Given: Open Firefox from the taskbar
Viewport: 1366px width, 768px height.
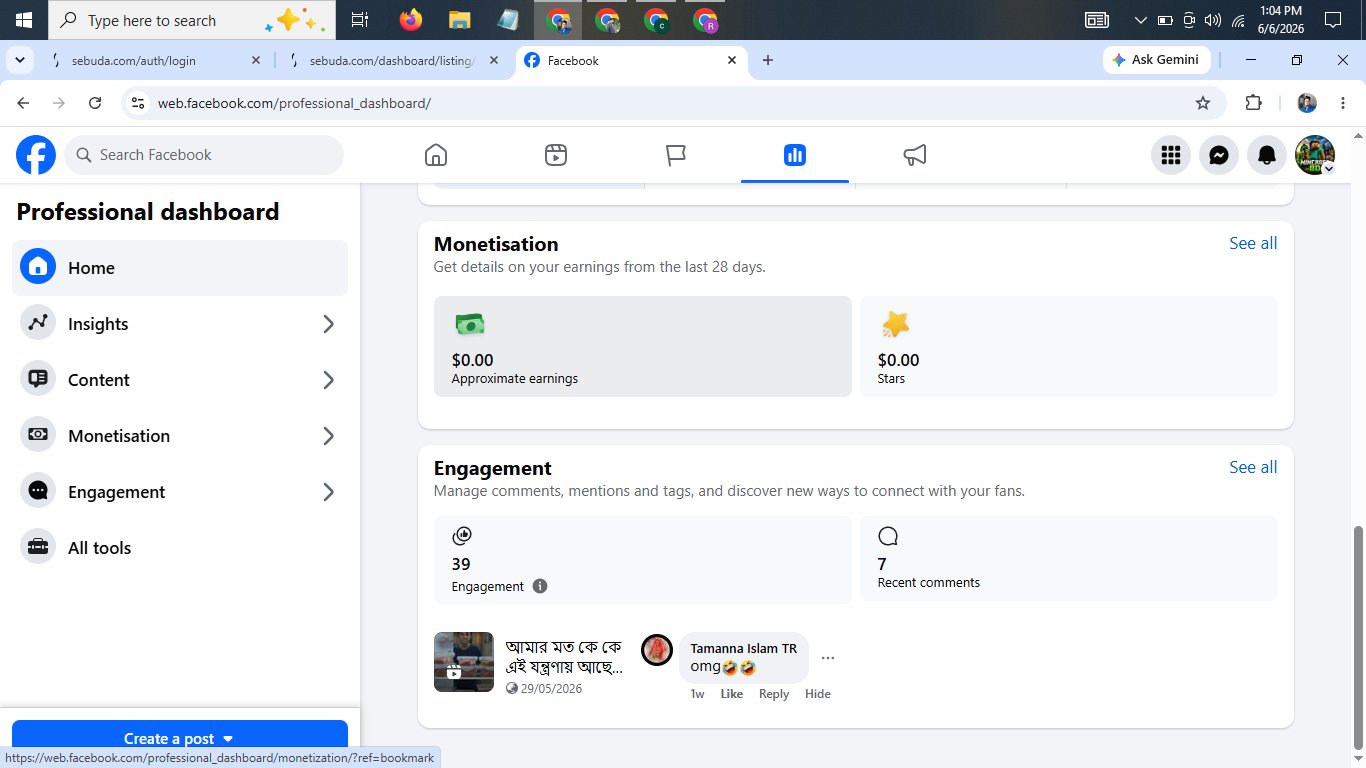Looking at the screenshot, I should point(410,20).
